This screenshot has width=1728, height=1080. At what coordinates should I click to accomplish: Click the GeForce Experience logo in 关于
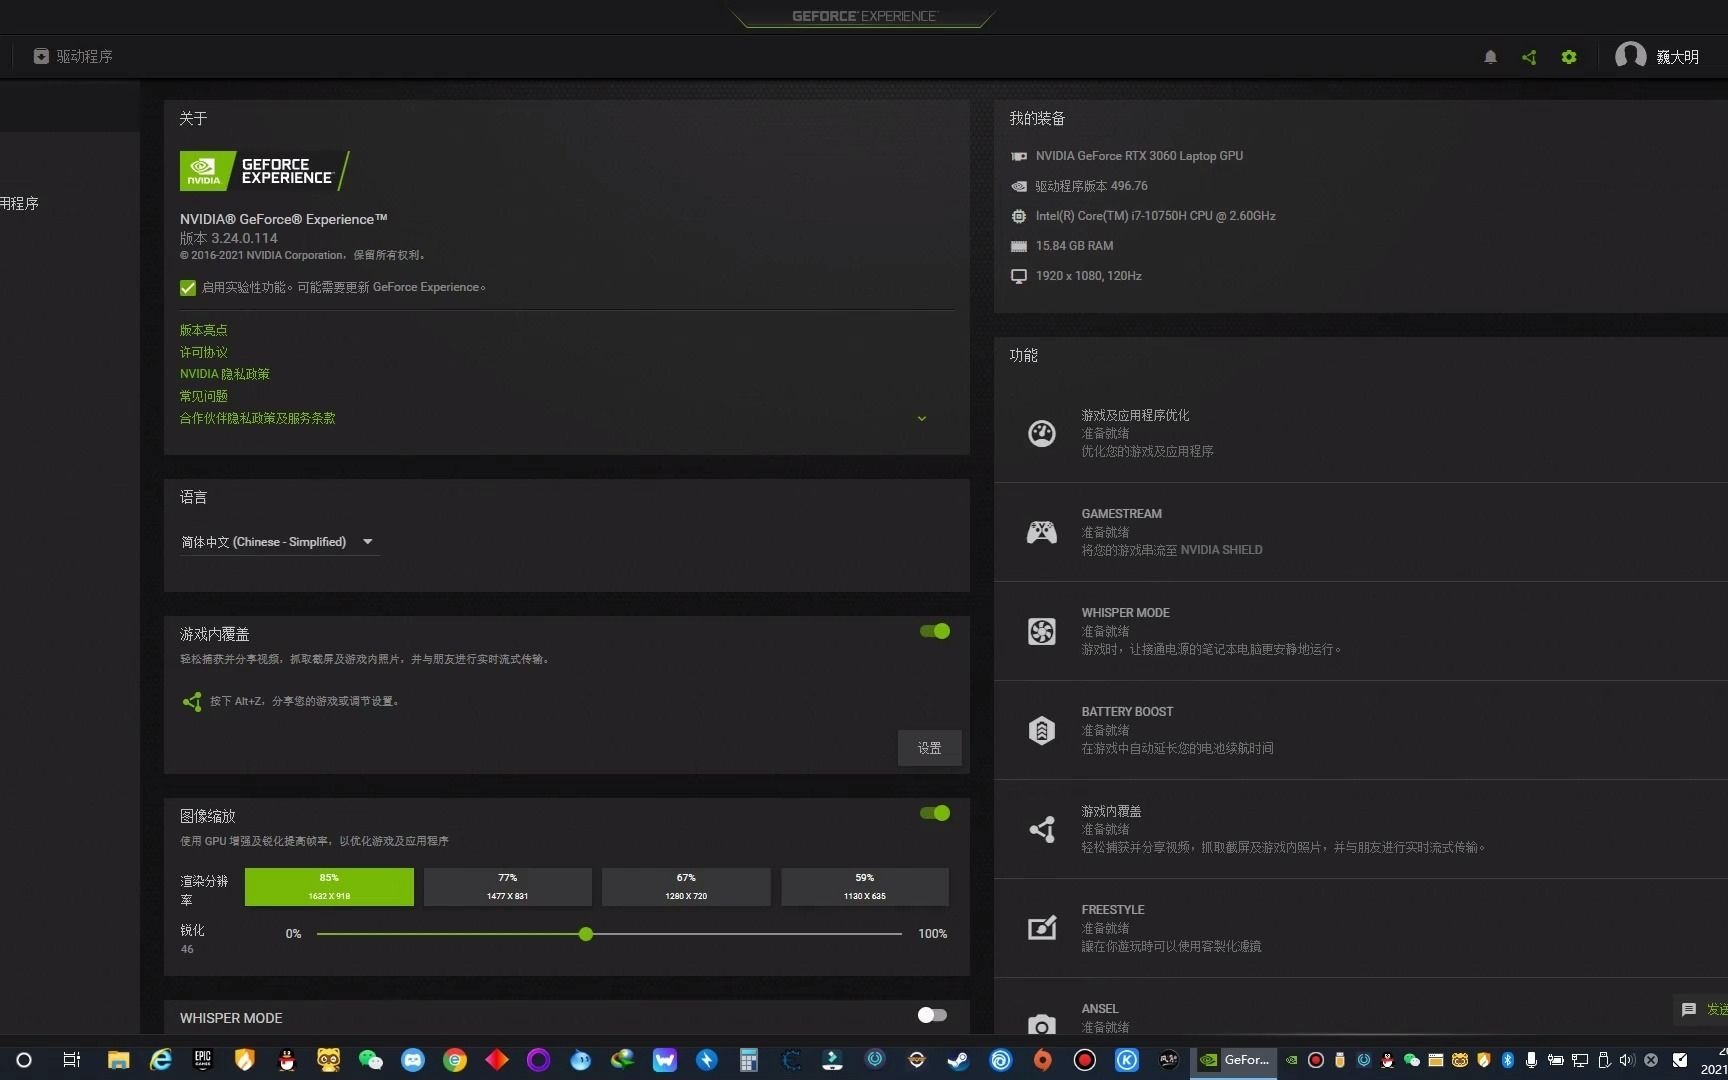click(x=264, y=171)
